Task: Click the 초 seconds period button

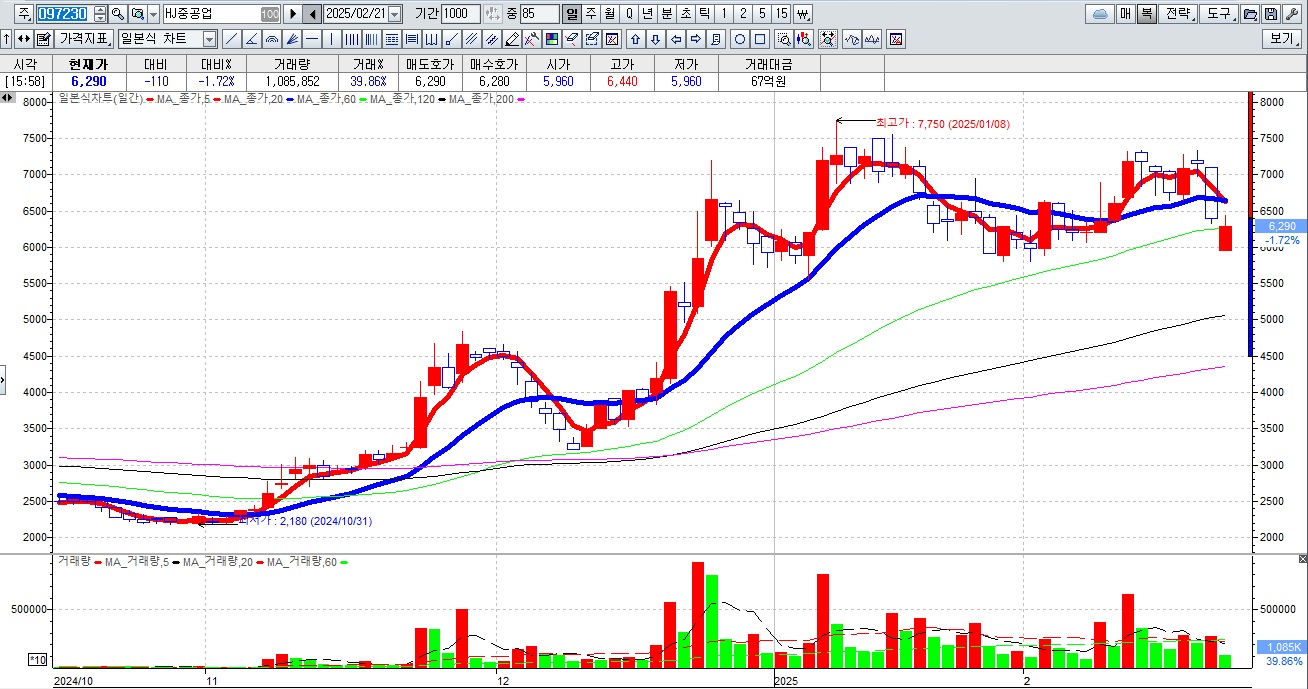Action: coord(686,14)
